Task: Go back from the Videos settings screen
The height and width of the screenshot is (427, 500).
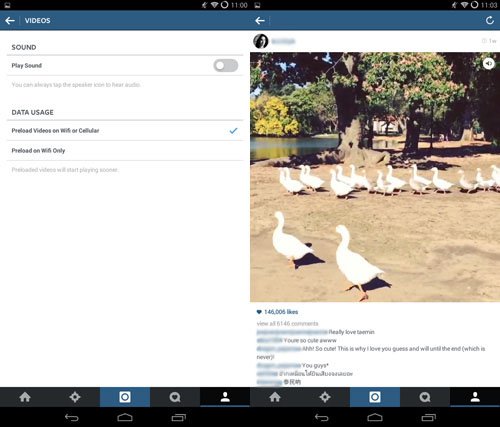Action: [x=10, y=21]
